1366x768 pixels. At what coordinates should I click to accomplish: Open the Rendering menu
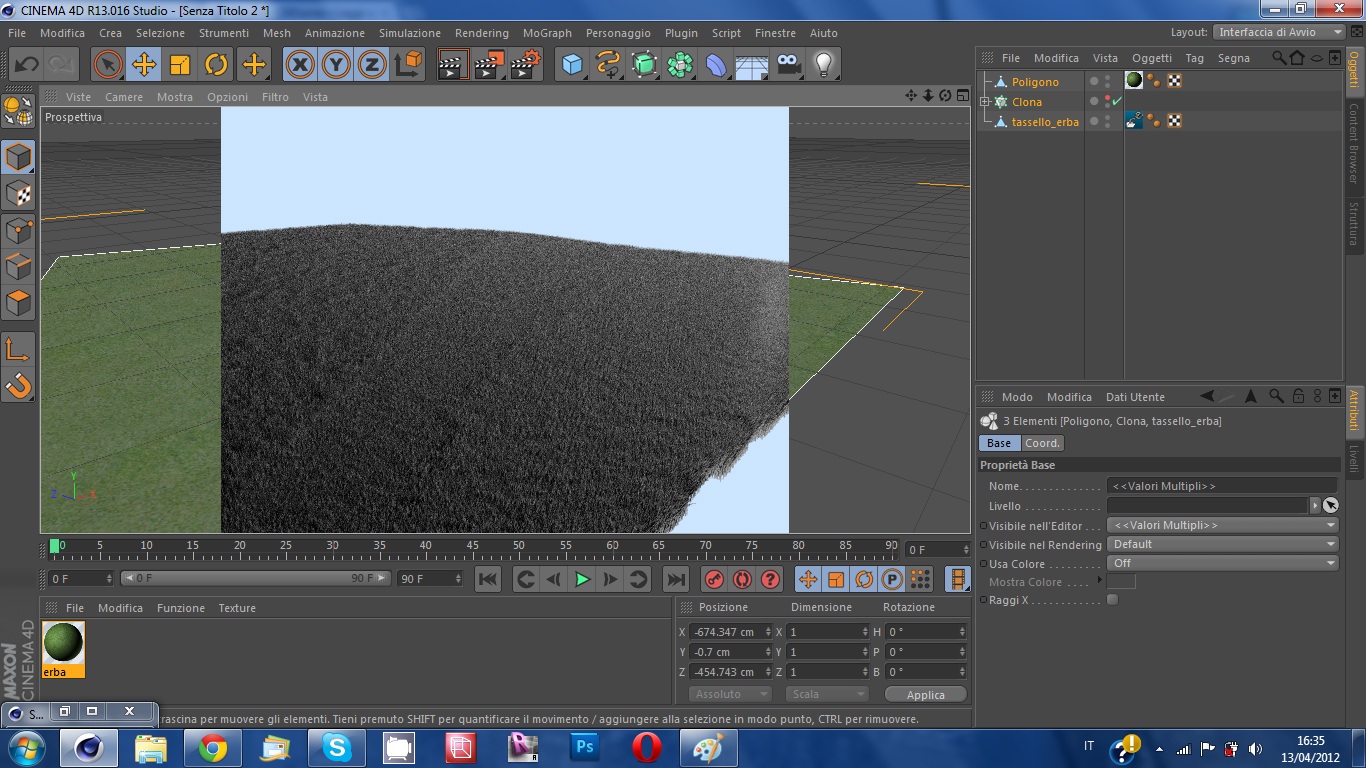(x=482, y=33)
